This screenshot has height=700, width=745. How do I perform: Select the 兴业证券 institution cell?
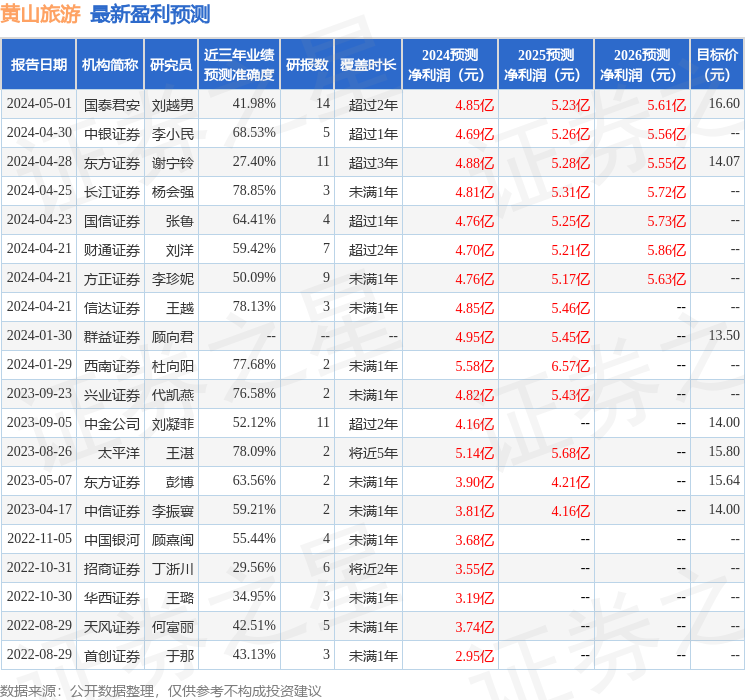point(112,395)
